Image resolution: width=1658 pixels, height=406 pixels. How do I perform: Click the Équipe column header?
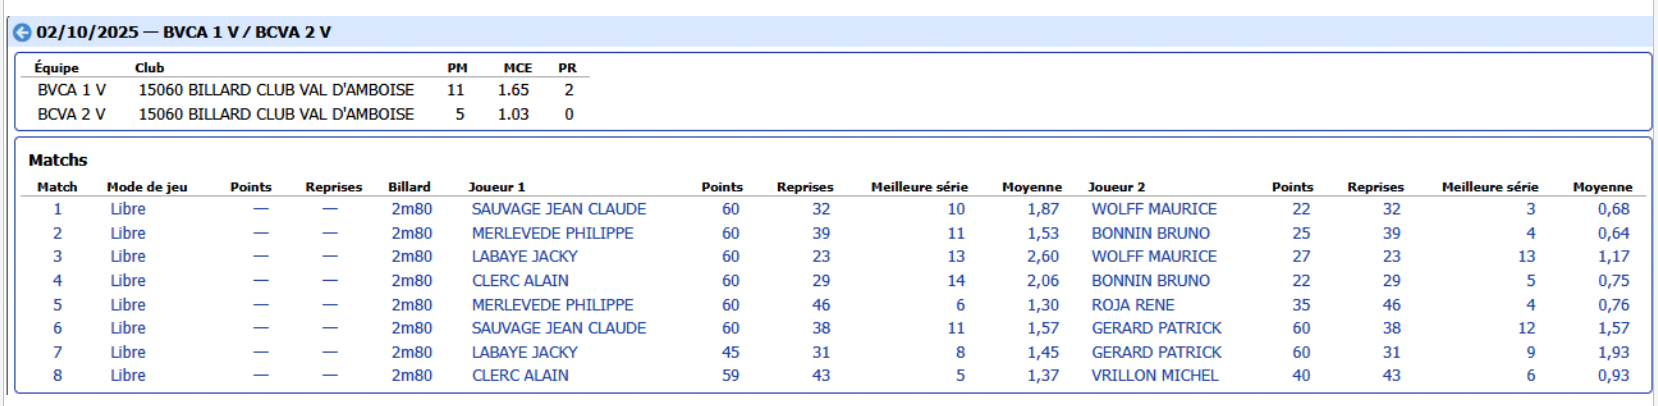56,68
